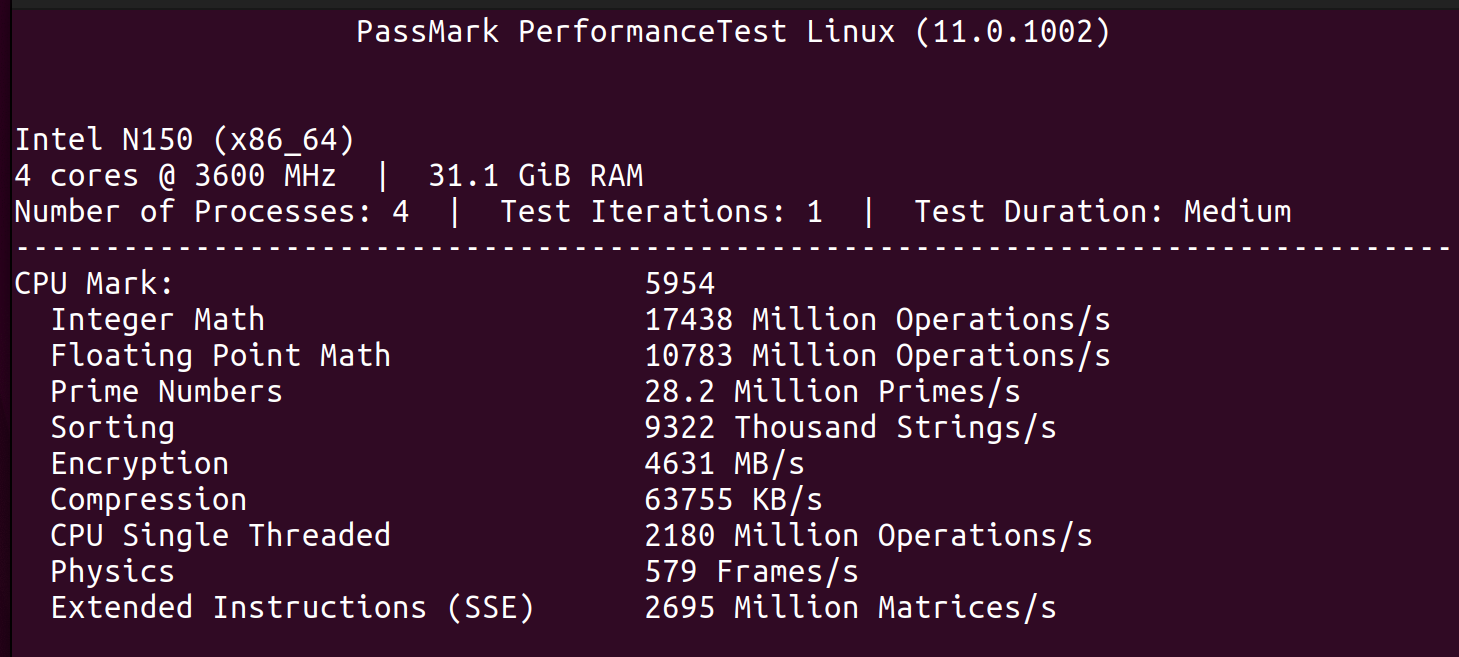This screenshot has width=1459, height=657.
Task: Click the 'Sorting' label
Action: pos(113,428)
